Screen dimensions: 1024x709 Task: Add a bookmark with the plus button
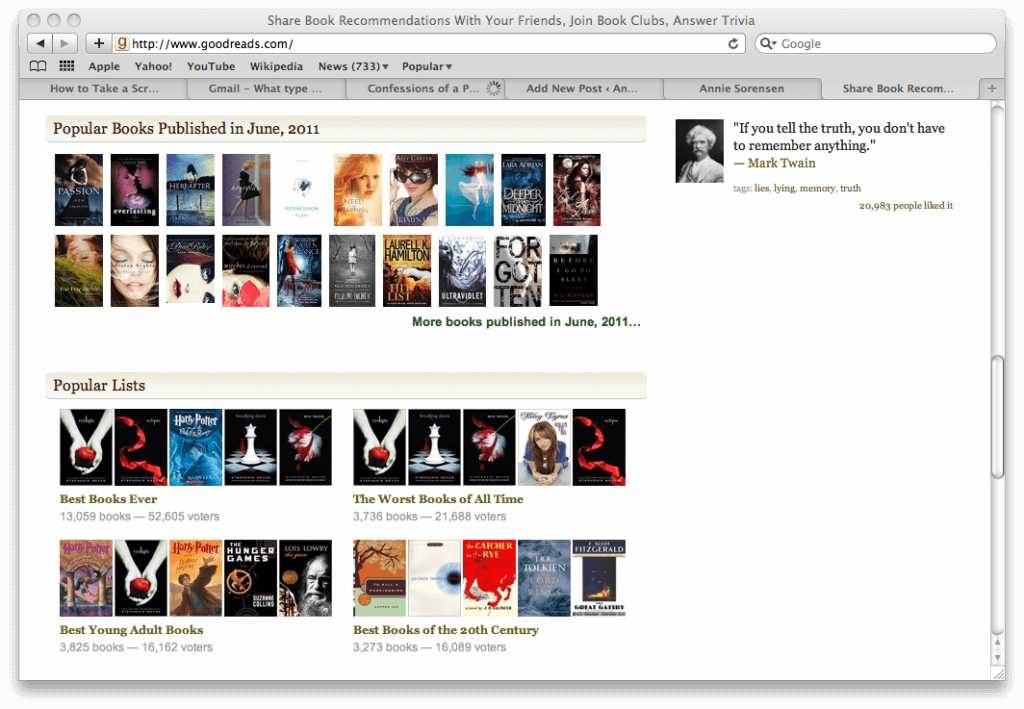(99, 43)
